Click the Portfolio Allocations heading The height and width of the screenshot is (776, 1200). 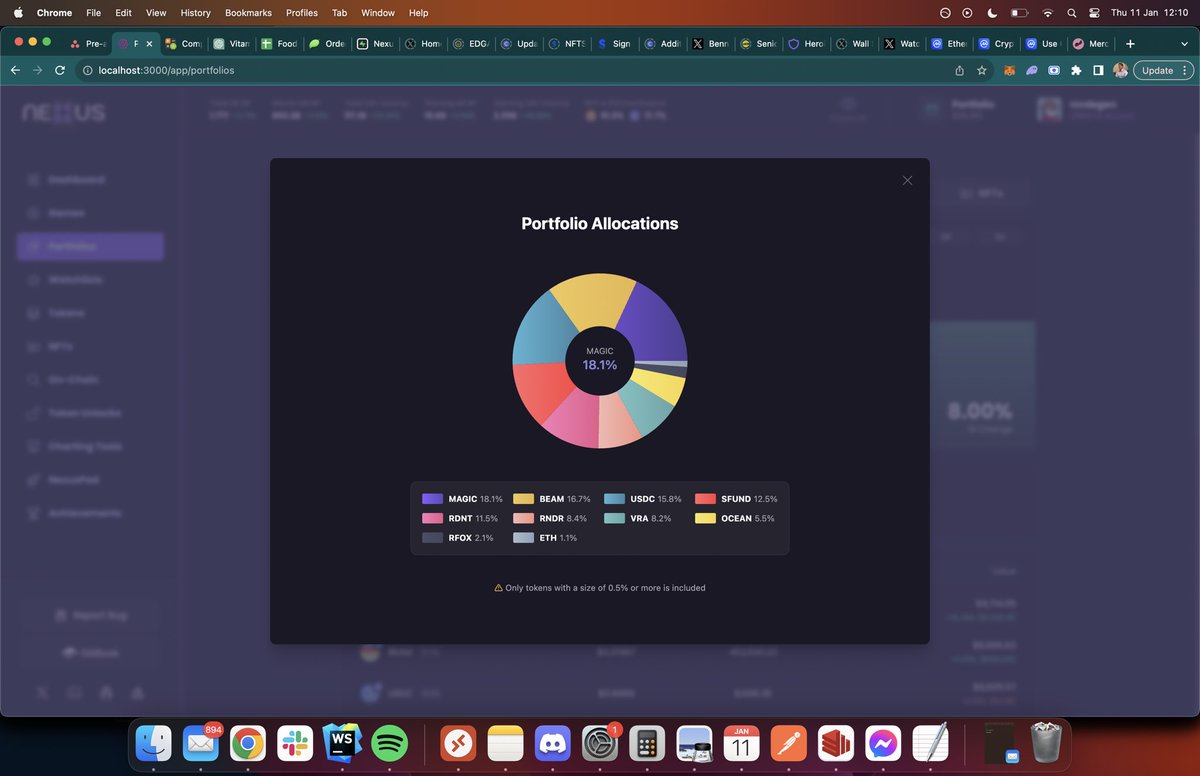click(600, 224)
